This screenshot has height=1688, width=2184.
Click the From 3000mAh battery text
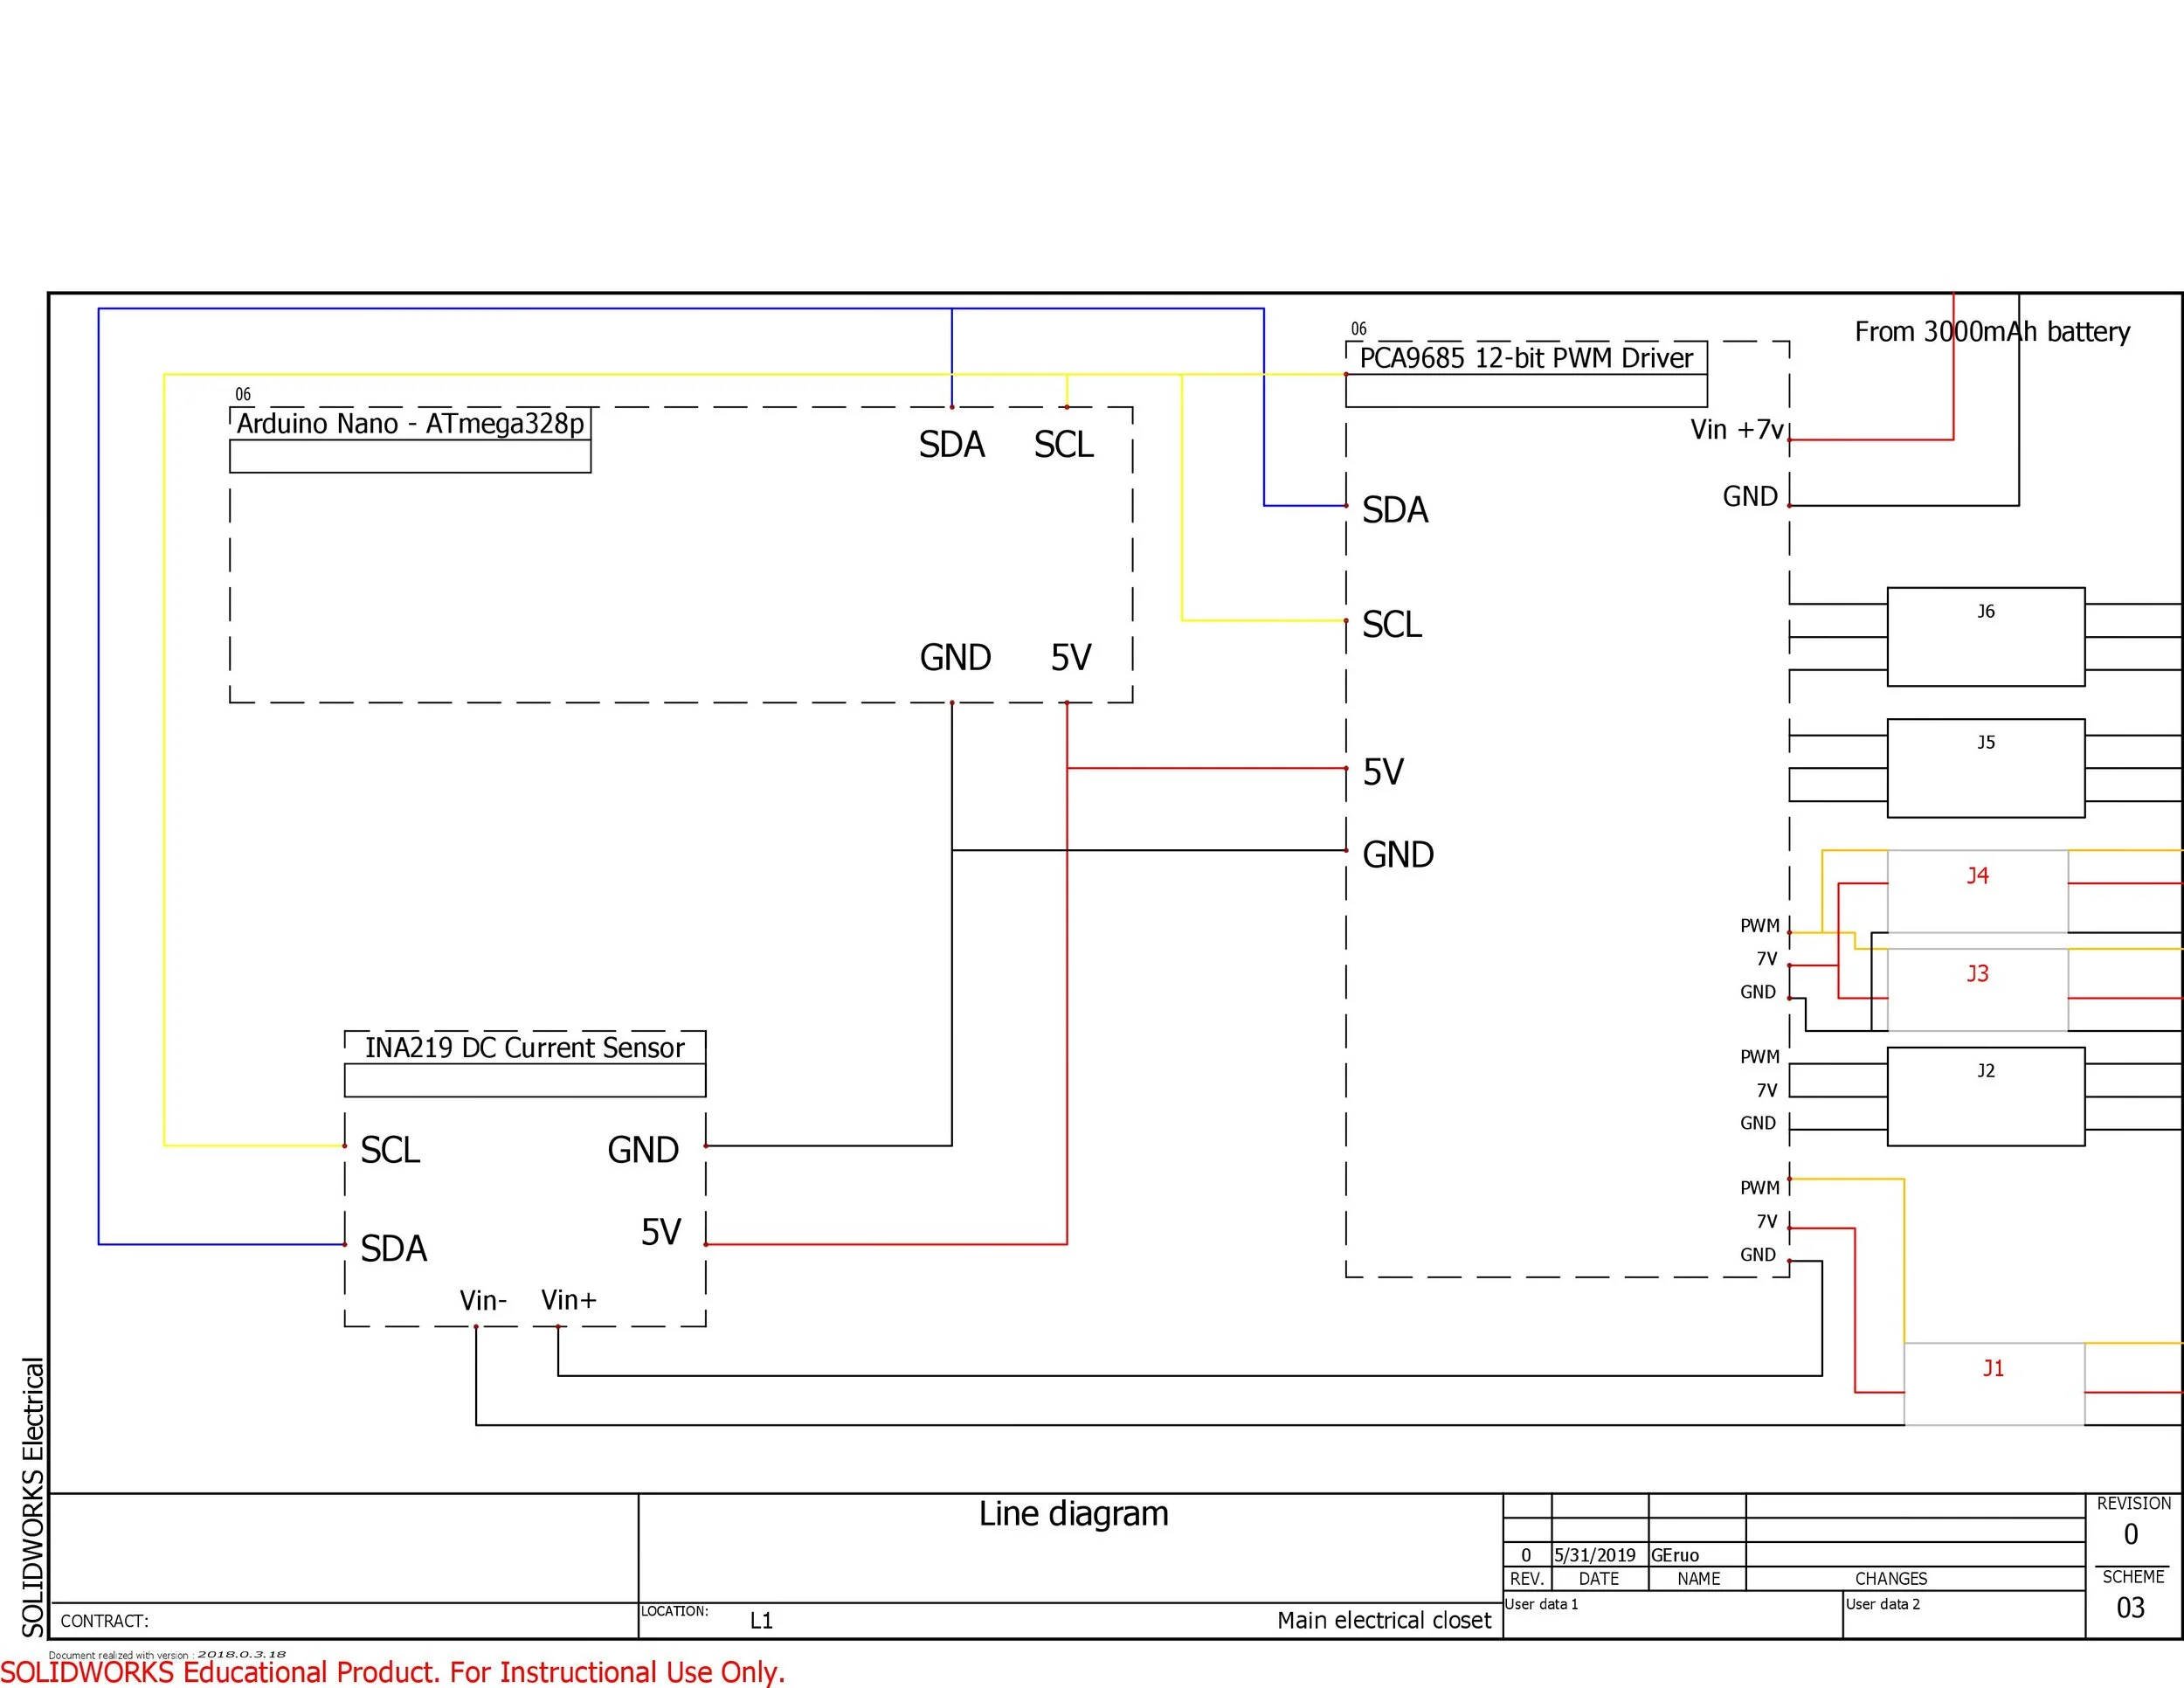[1991, 332]
